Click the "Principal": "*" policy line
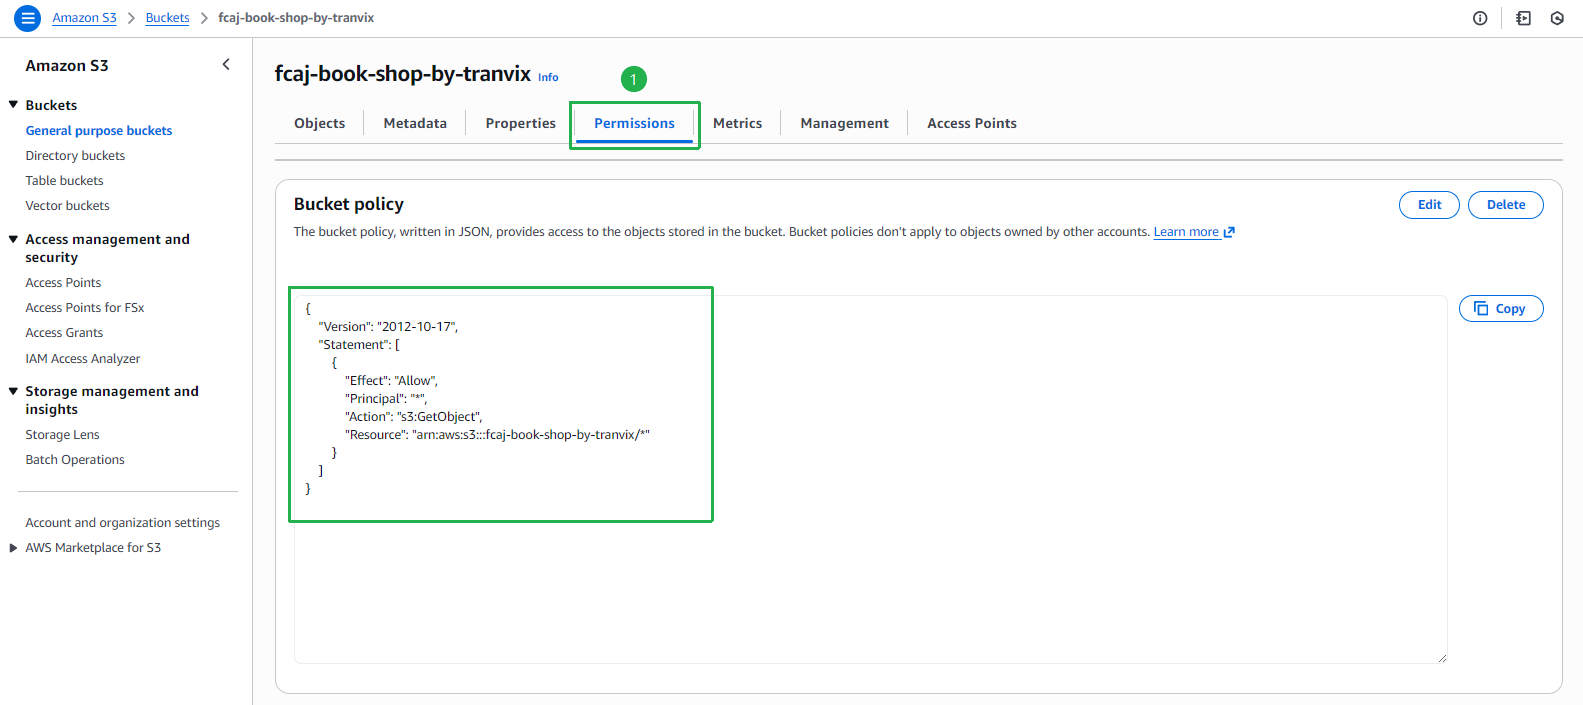Screen dimensions: 1583x705 pyautogui.click(x=386, y=399)
